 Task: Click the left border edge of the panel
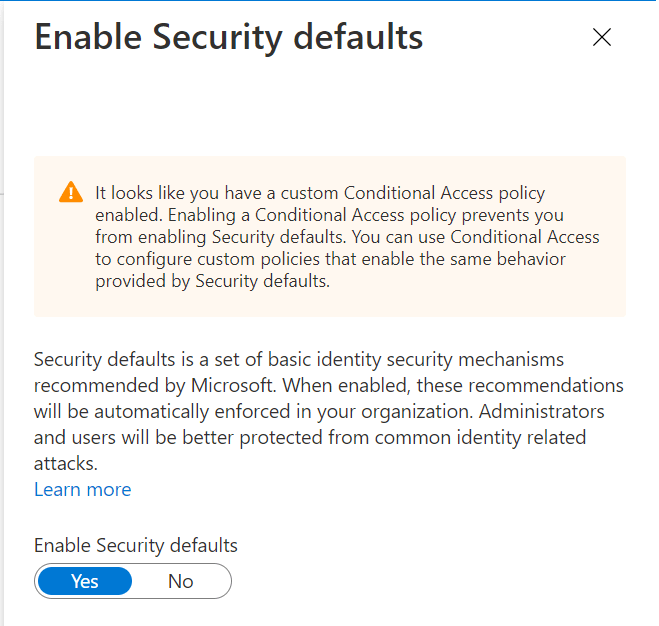tap(2, 300)
